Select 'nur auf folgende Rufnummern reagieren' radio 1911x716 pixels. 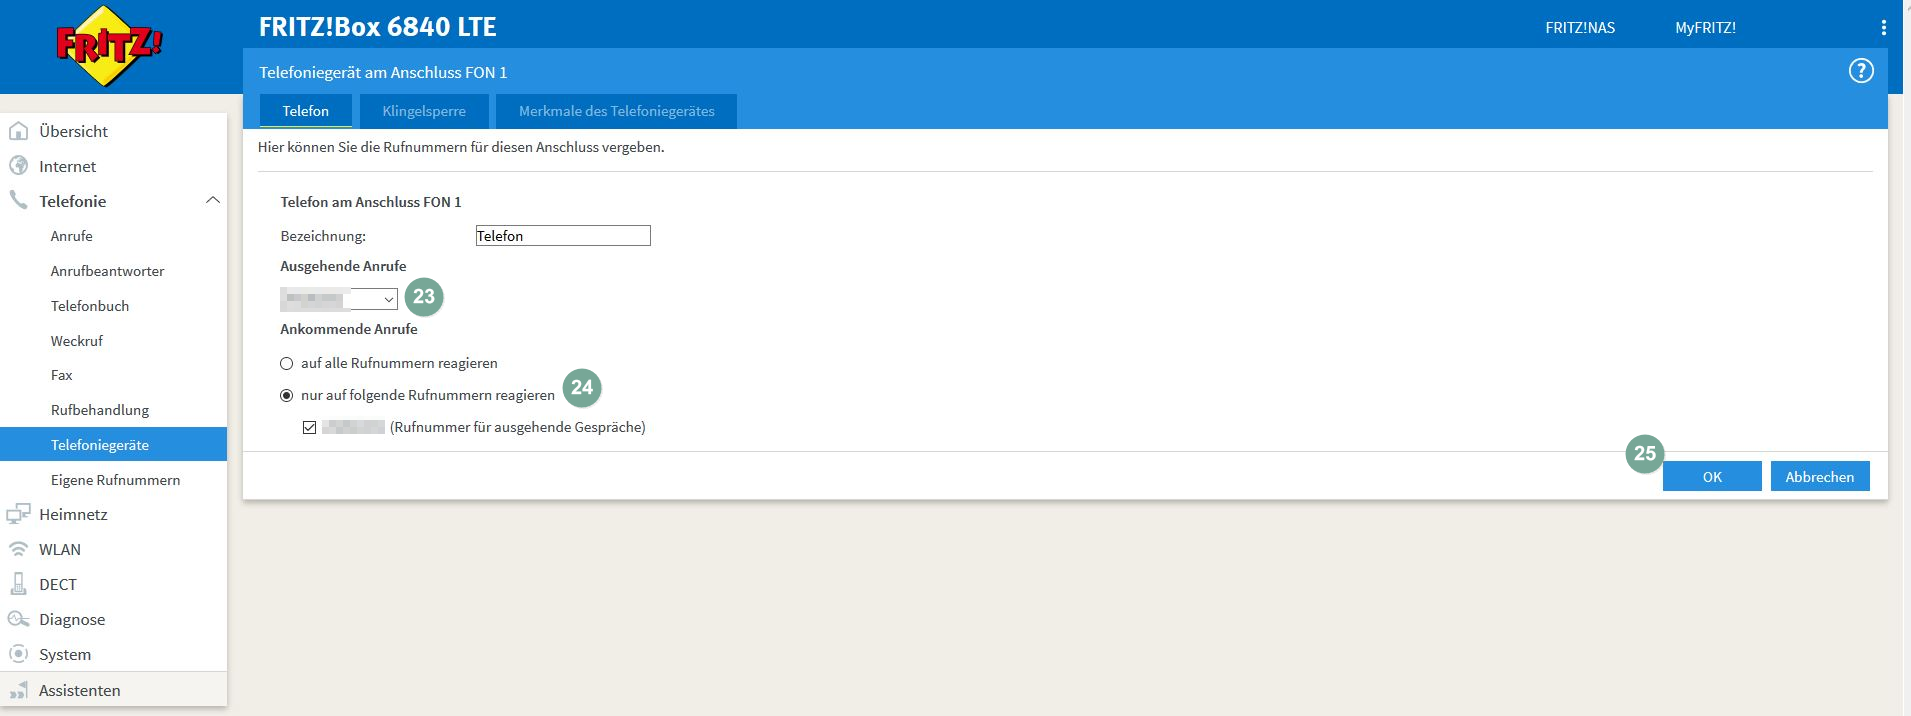(286, 395)
